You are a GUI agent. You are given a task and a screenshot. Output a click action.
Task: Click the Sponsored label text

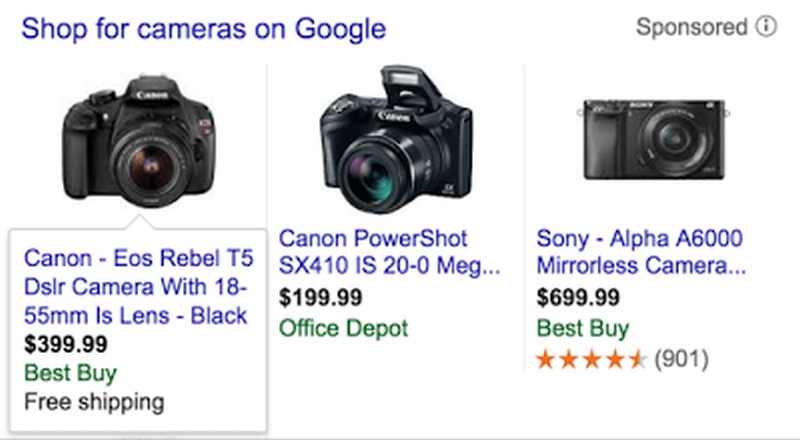(x=691, y=27)
